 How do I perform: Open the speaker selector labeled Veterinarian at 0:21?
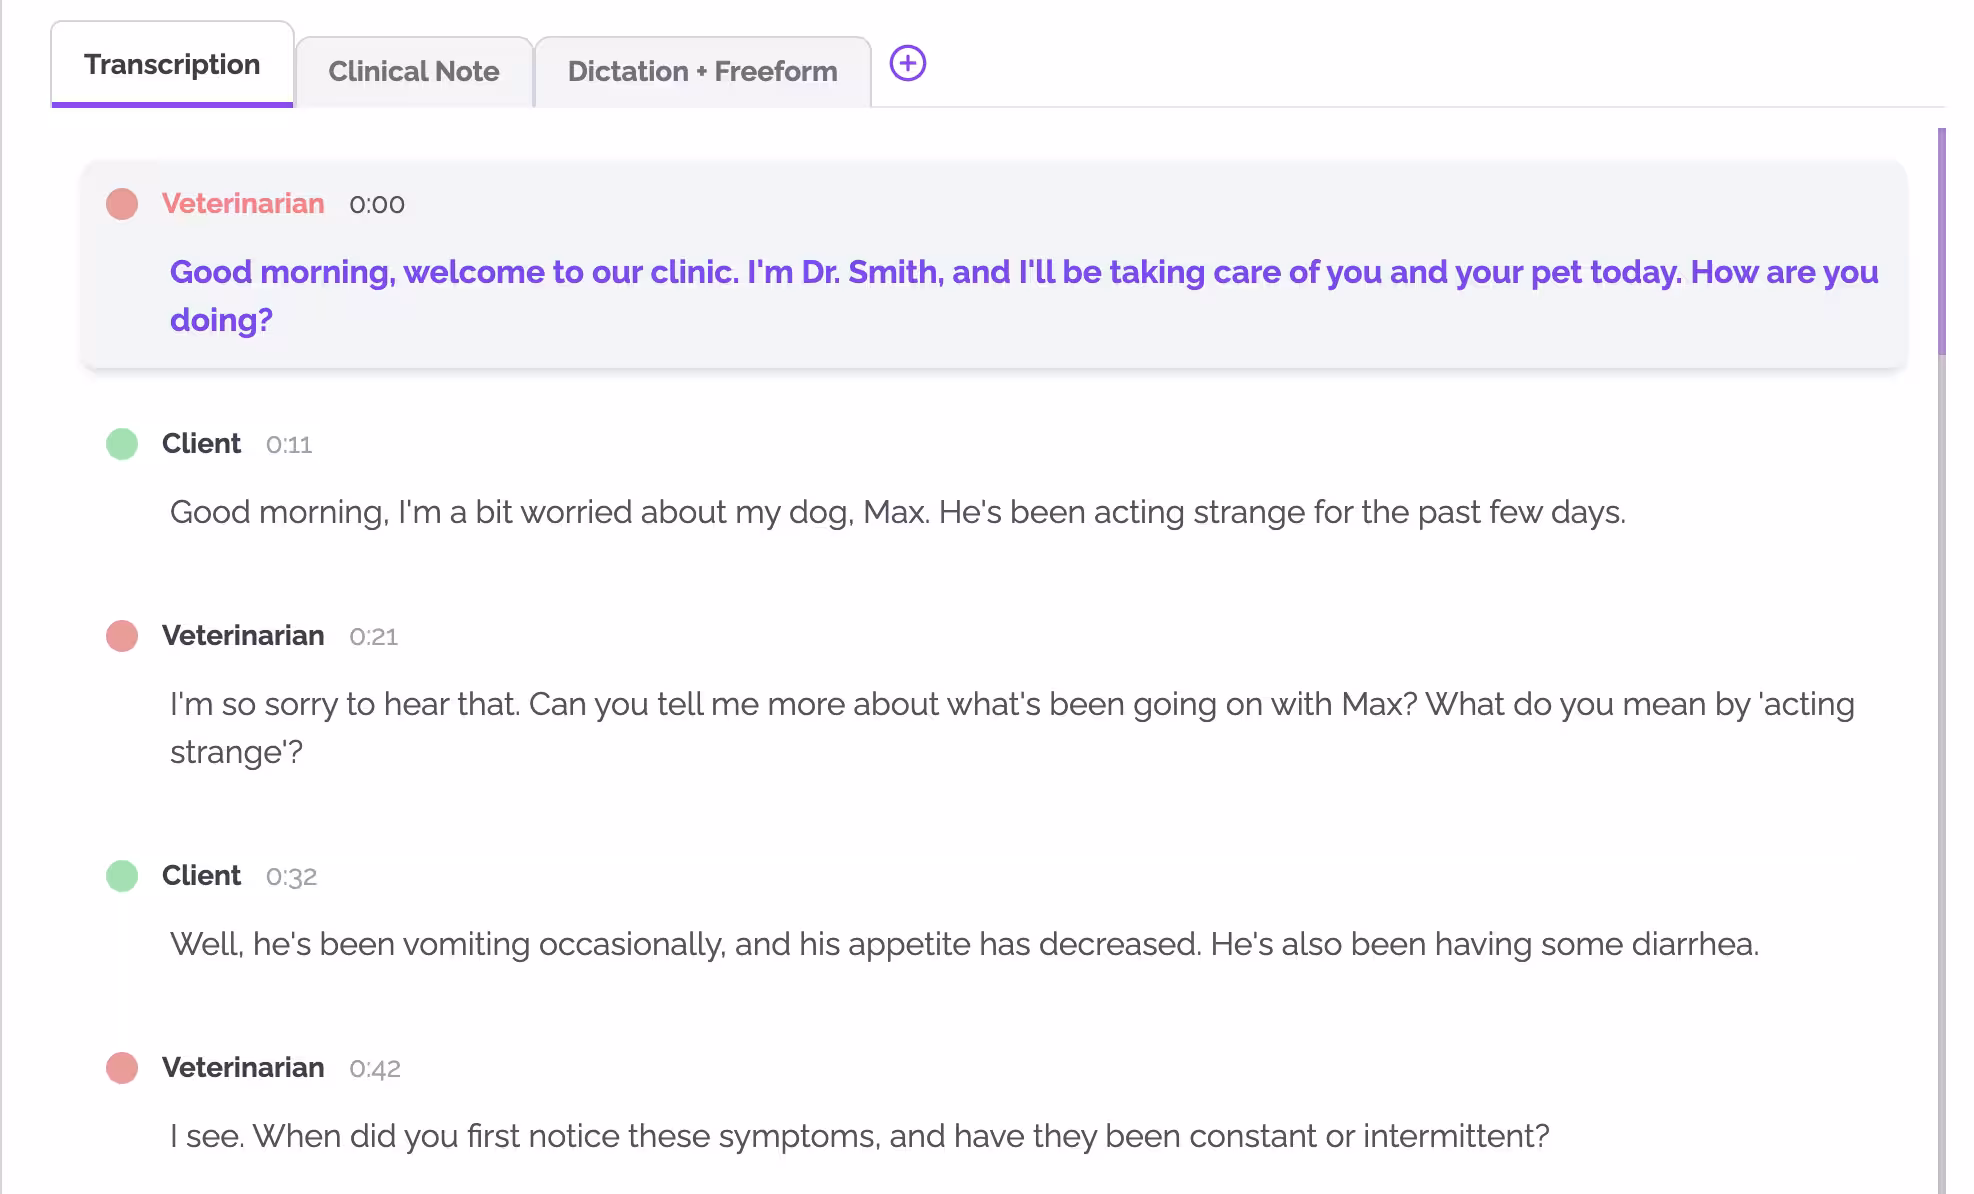[x=242, y=635]
